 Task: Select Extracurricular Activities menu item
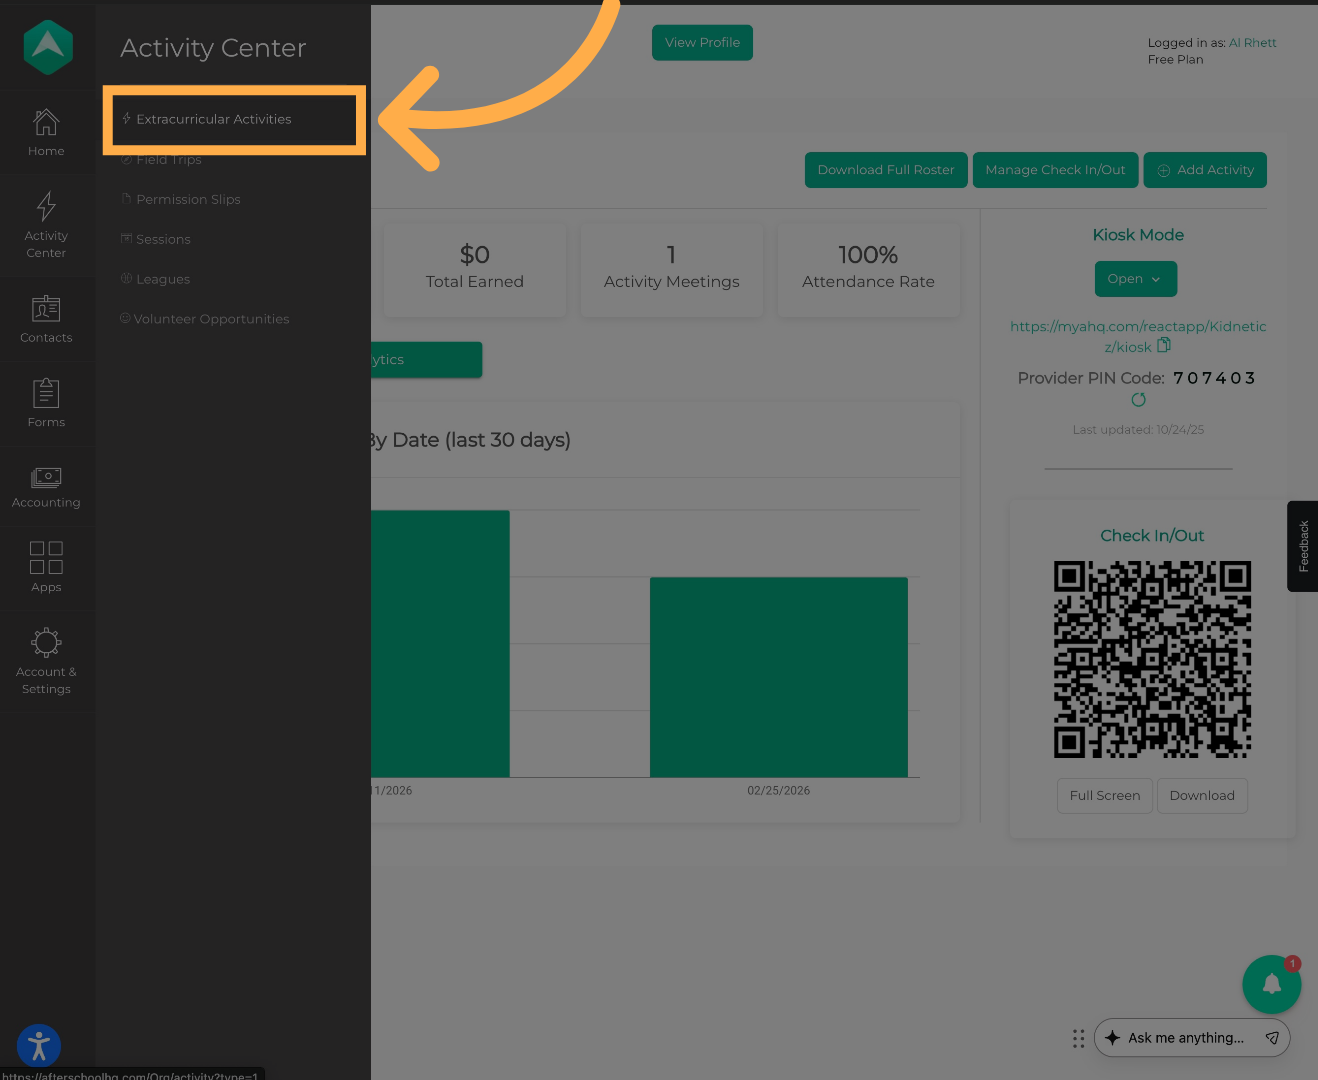(213, 119)
